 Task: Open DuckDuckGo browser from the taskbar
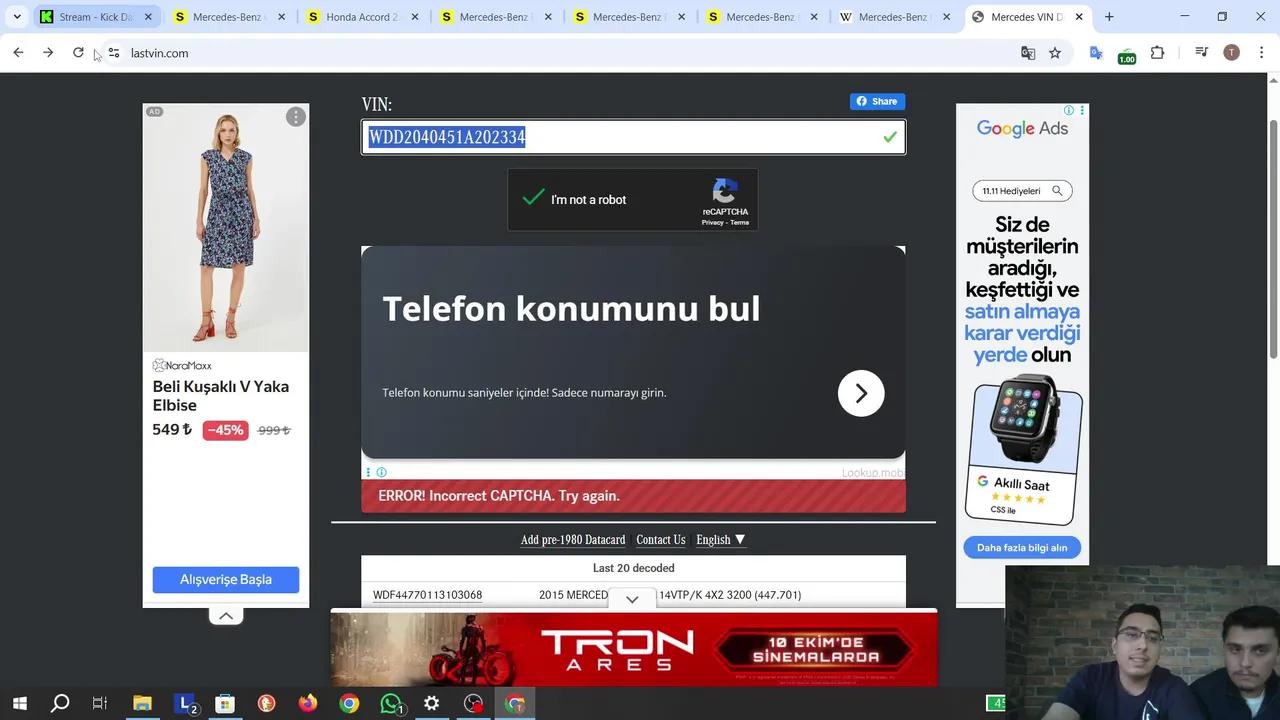click(266, 704)
